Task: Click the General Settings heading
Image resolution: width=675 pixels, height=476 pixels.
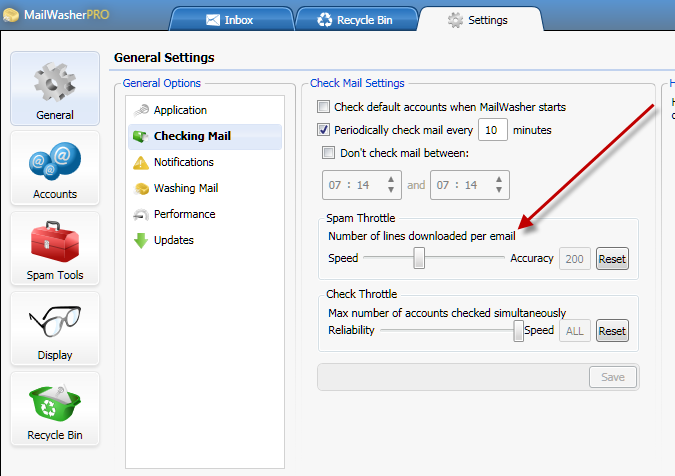Action: (164, 58)
